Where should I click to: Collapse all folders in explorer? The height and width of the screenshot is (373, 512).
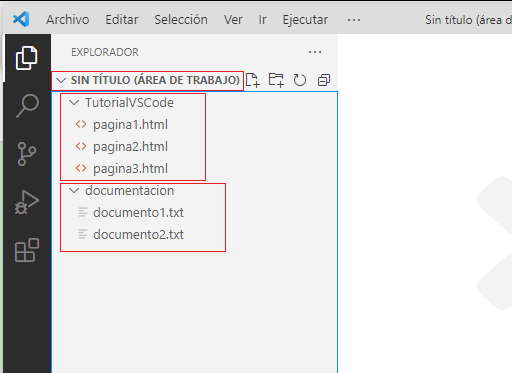324,80
